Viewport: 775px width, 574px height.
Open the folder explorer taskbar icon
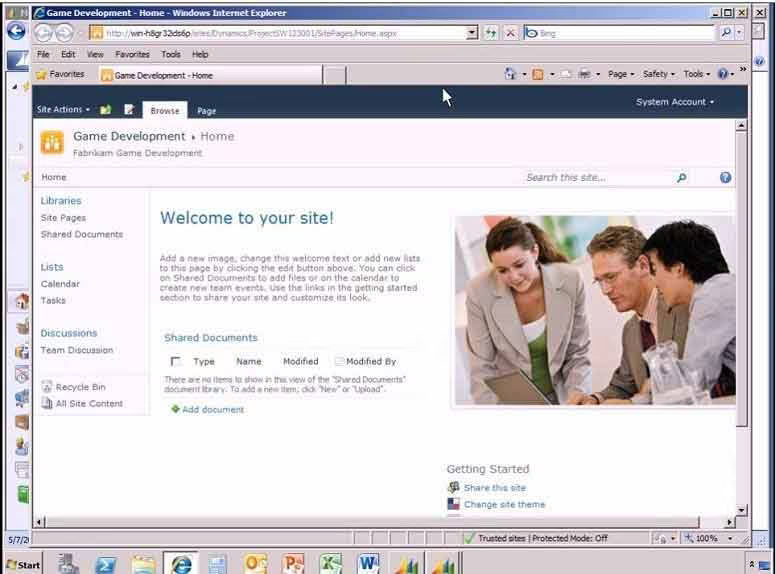point(143,564)
